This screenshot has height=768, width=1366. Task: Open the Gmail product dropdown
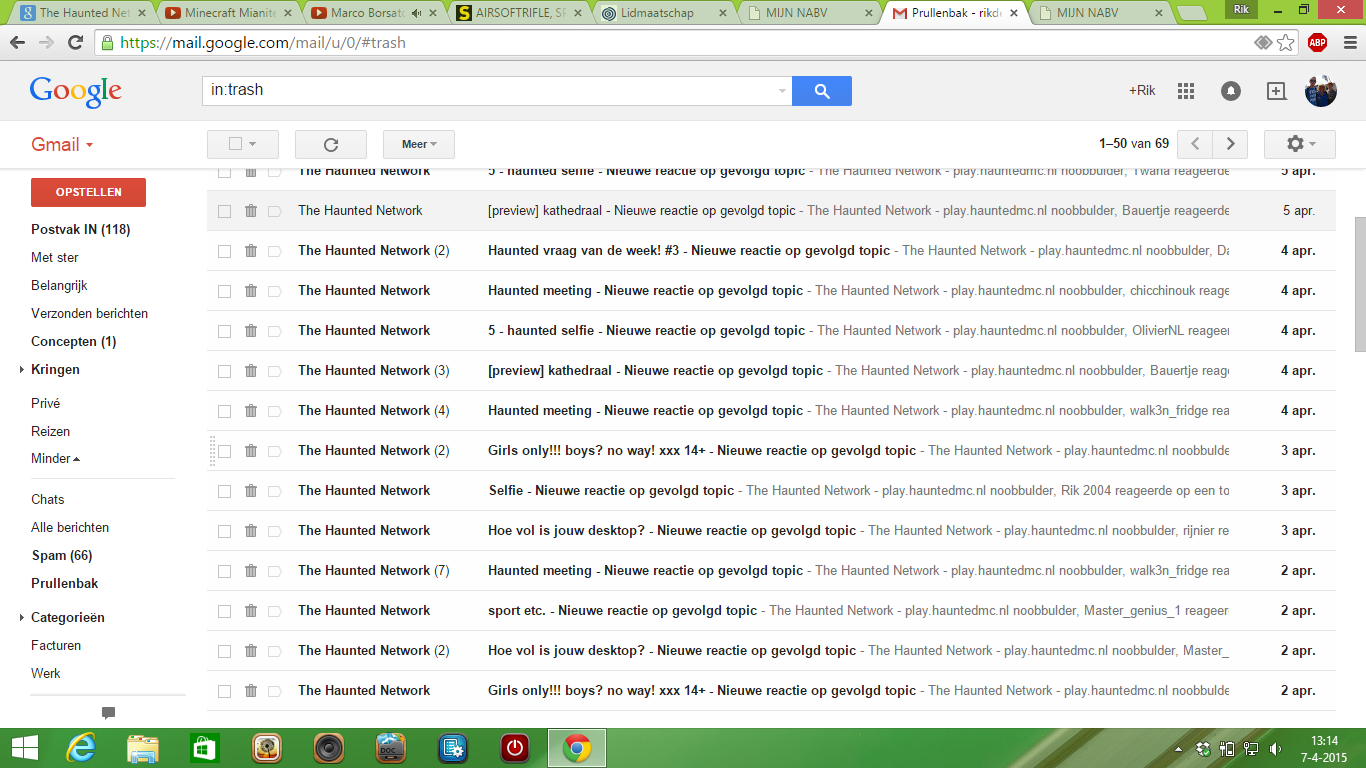coord(62,145)
